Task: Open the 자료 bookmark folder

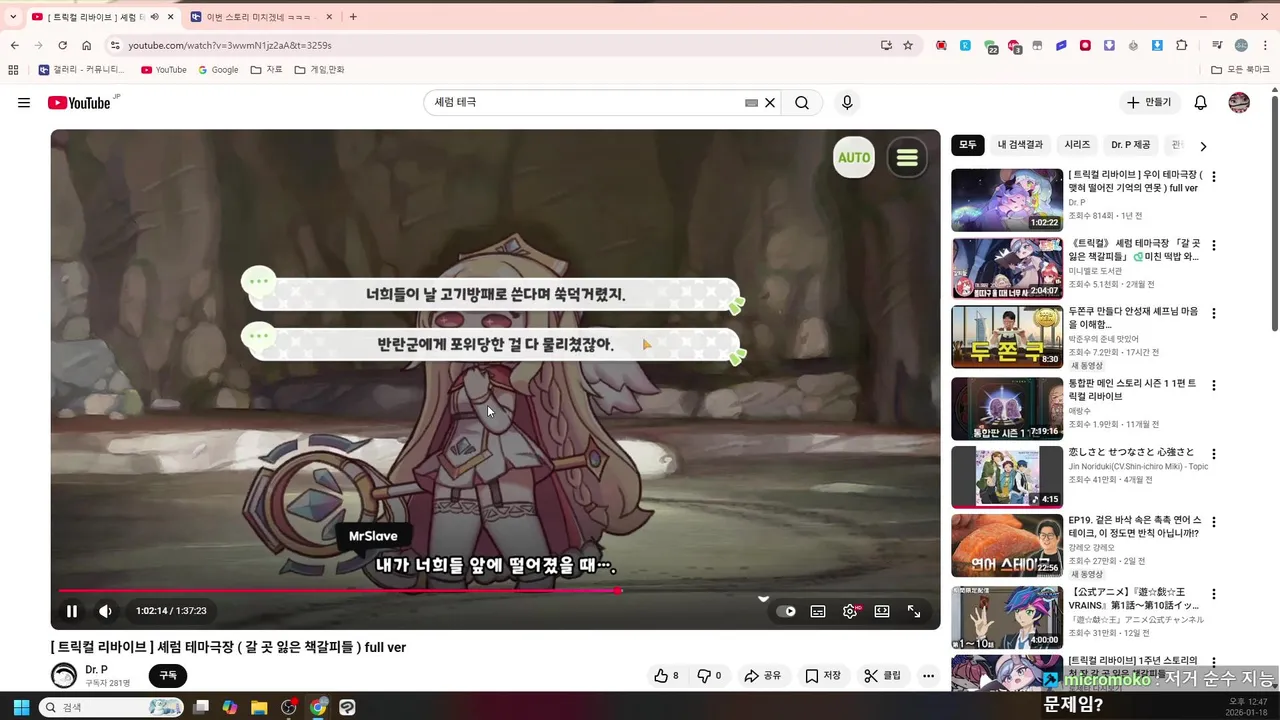Action: (x=267, y=70)
